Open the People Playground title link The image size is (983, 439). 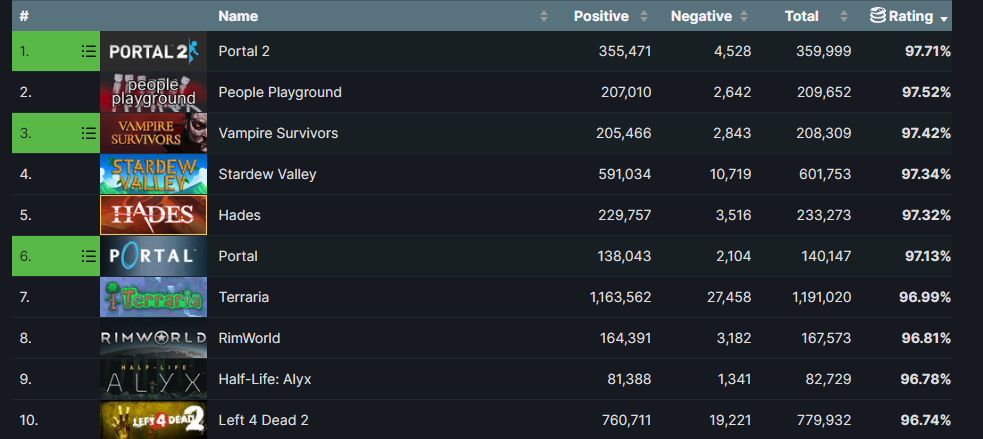click(x=280, y=92)
